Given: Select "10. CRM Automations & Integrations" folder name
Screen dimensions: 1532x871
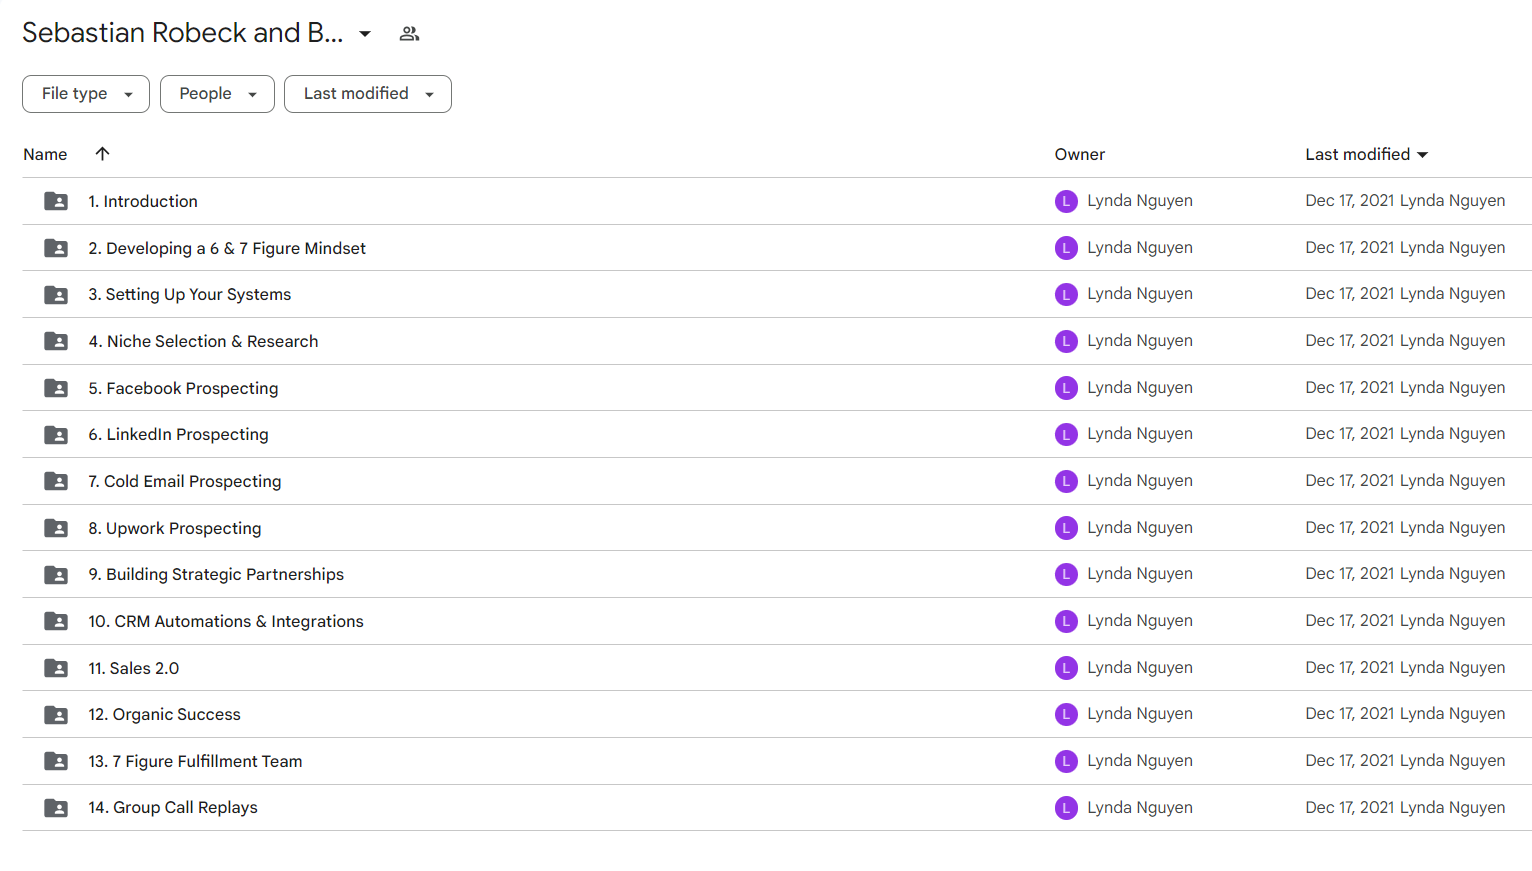Looking at the screenshot, I should [226, 621].
